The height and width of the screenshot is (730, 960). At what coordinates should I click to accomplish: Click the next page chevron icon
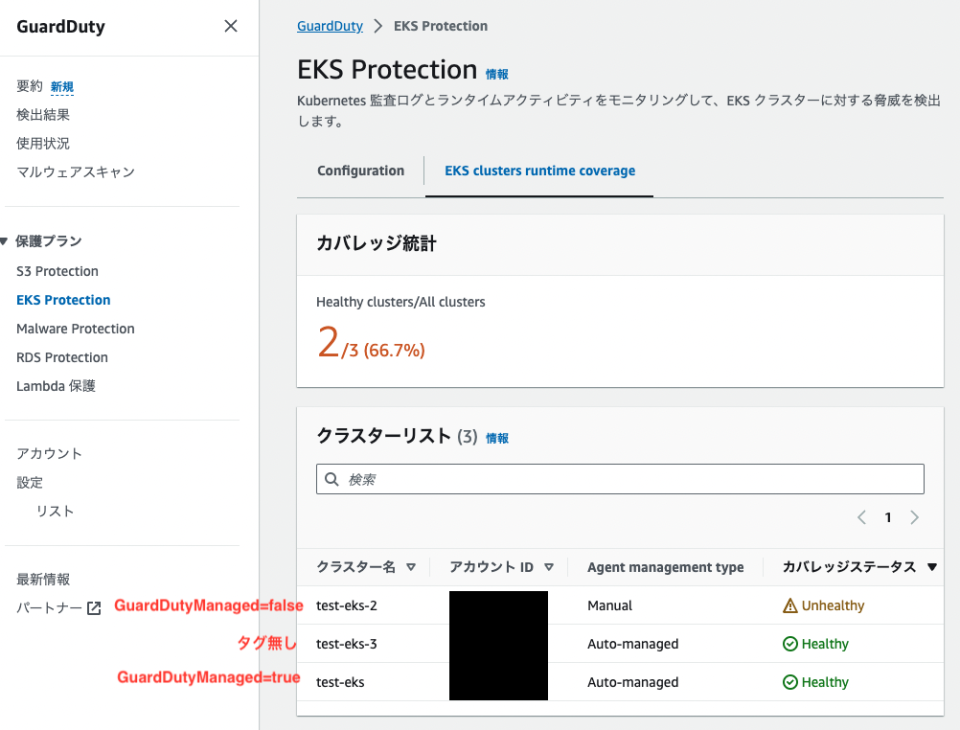click(x=914, y=517)
